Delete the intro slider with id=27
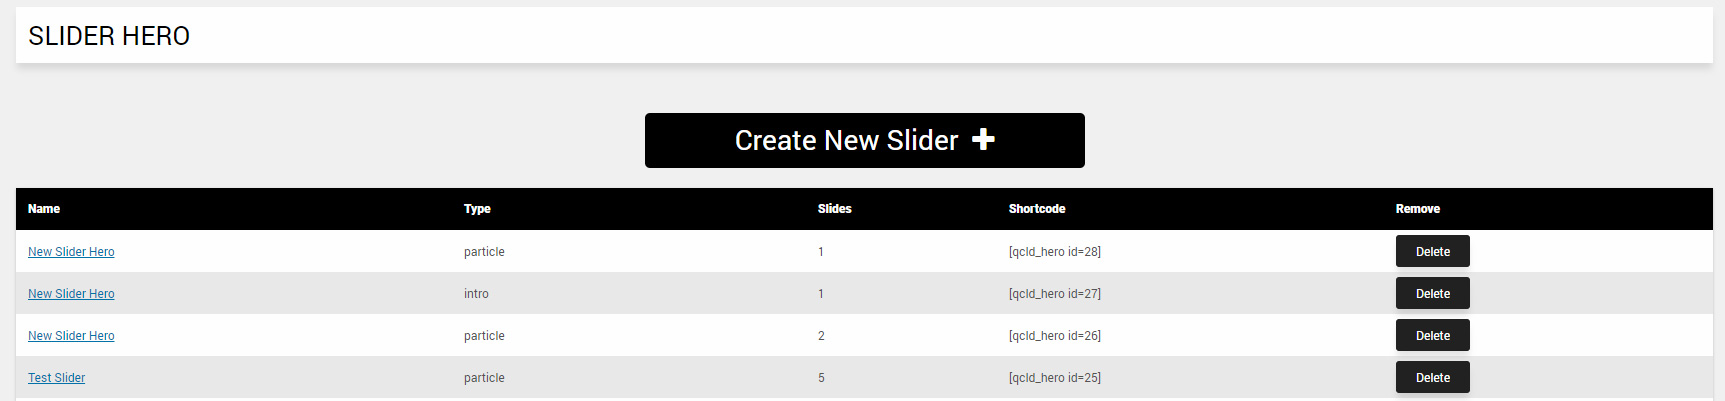The width and height of the screenshot is (1725, 401). (x=1432, y=294)
